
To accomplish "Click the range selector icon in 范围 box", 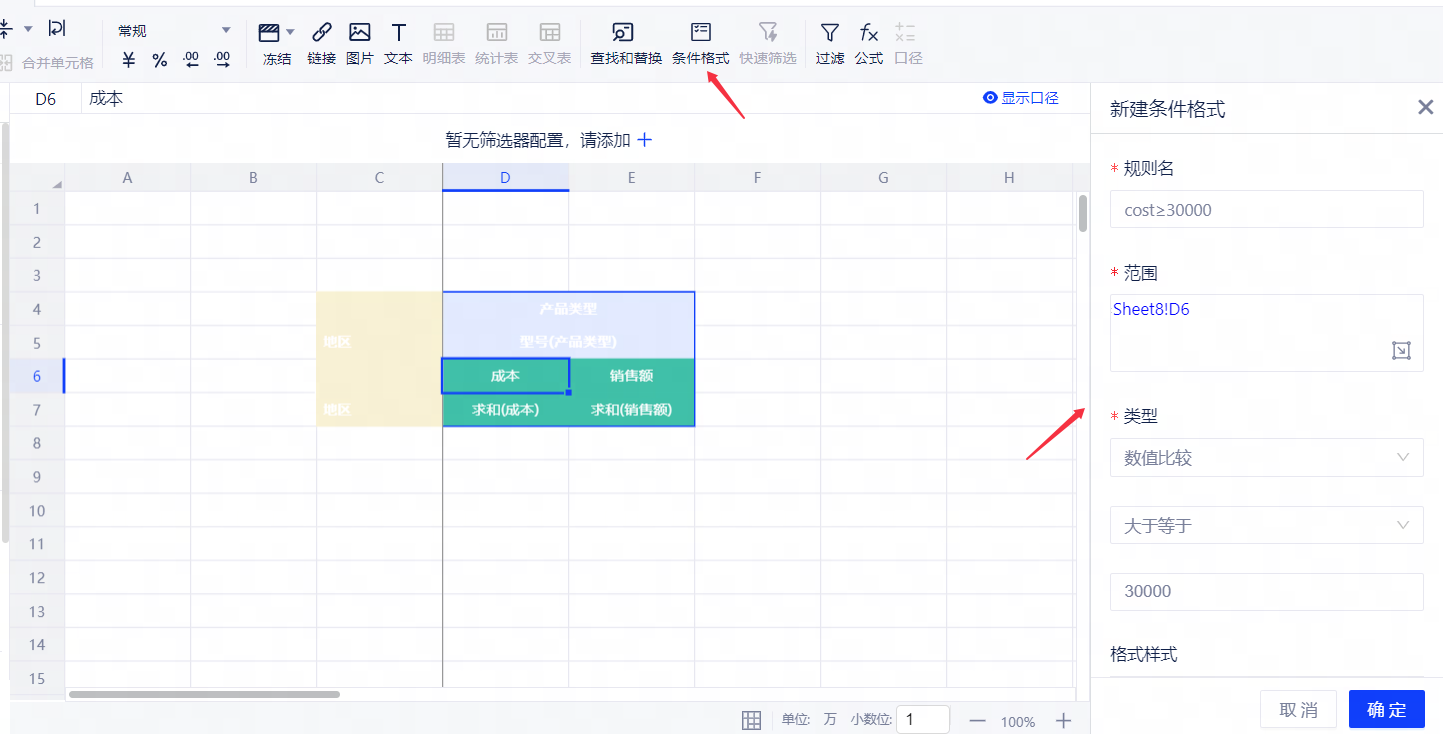I will [x=1401, y=350].
